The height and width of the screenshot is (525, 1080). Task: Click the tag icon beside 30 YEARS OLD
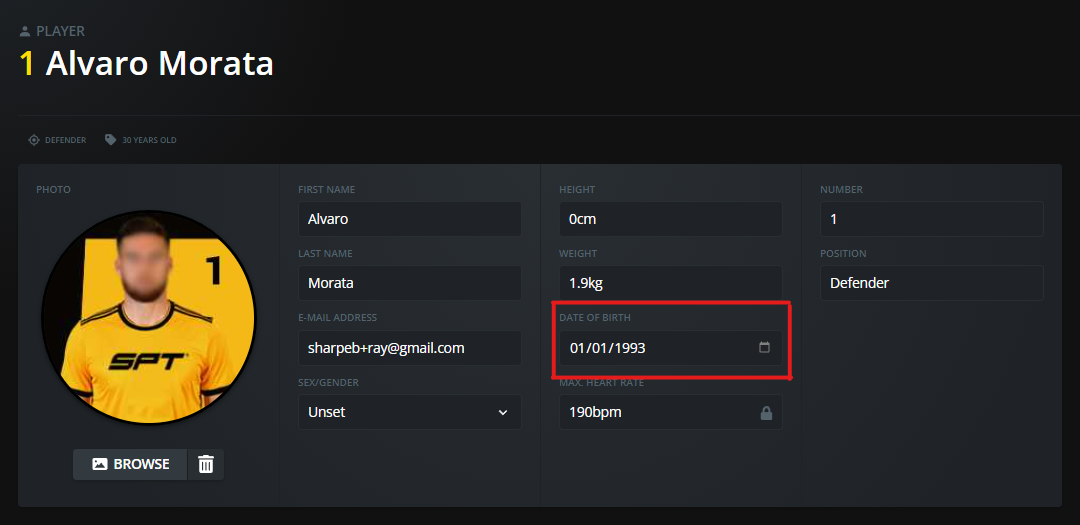click(x=110, y=140)
